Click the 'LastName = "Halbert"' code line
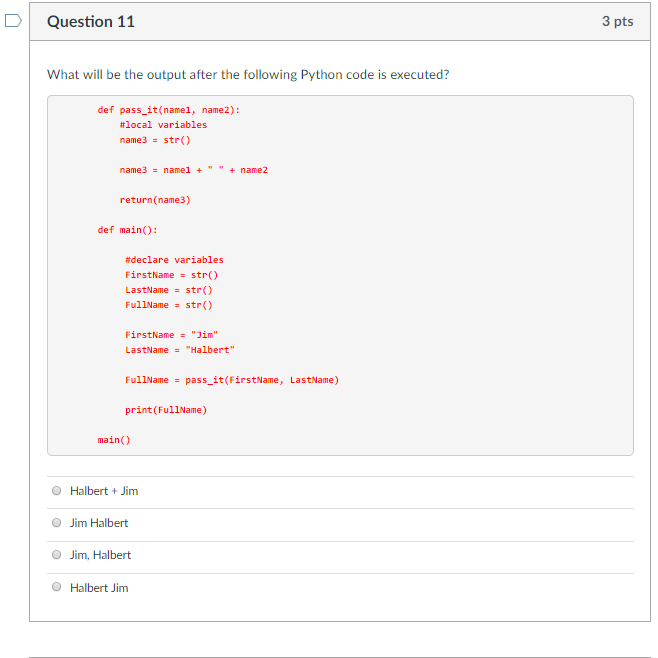 tap(180, 350)
